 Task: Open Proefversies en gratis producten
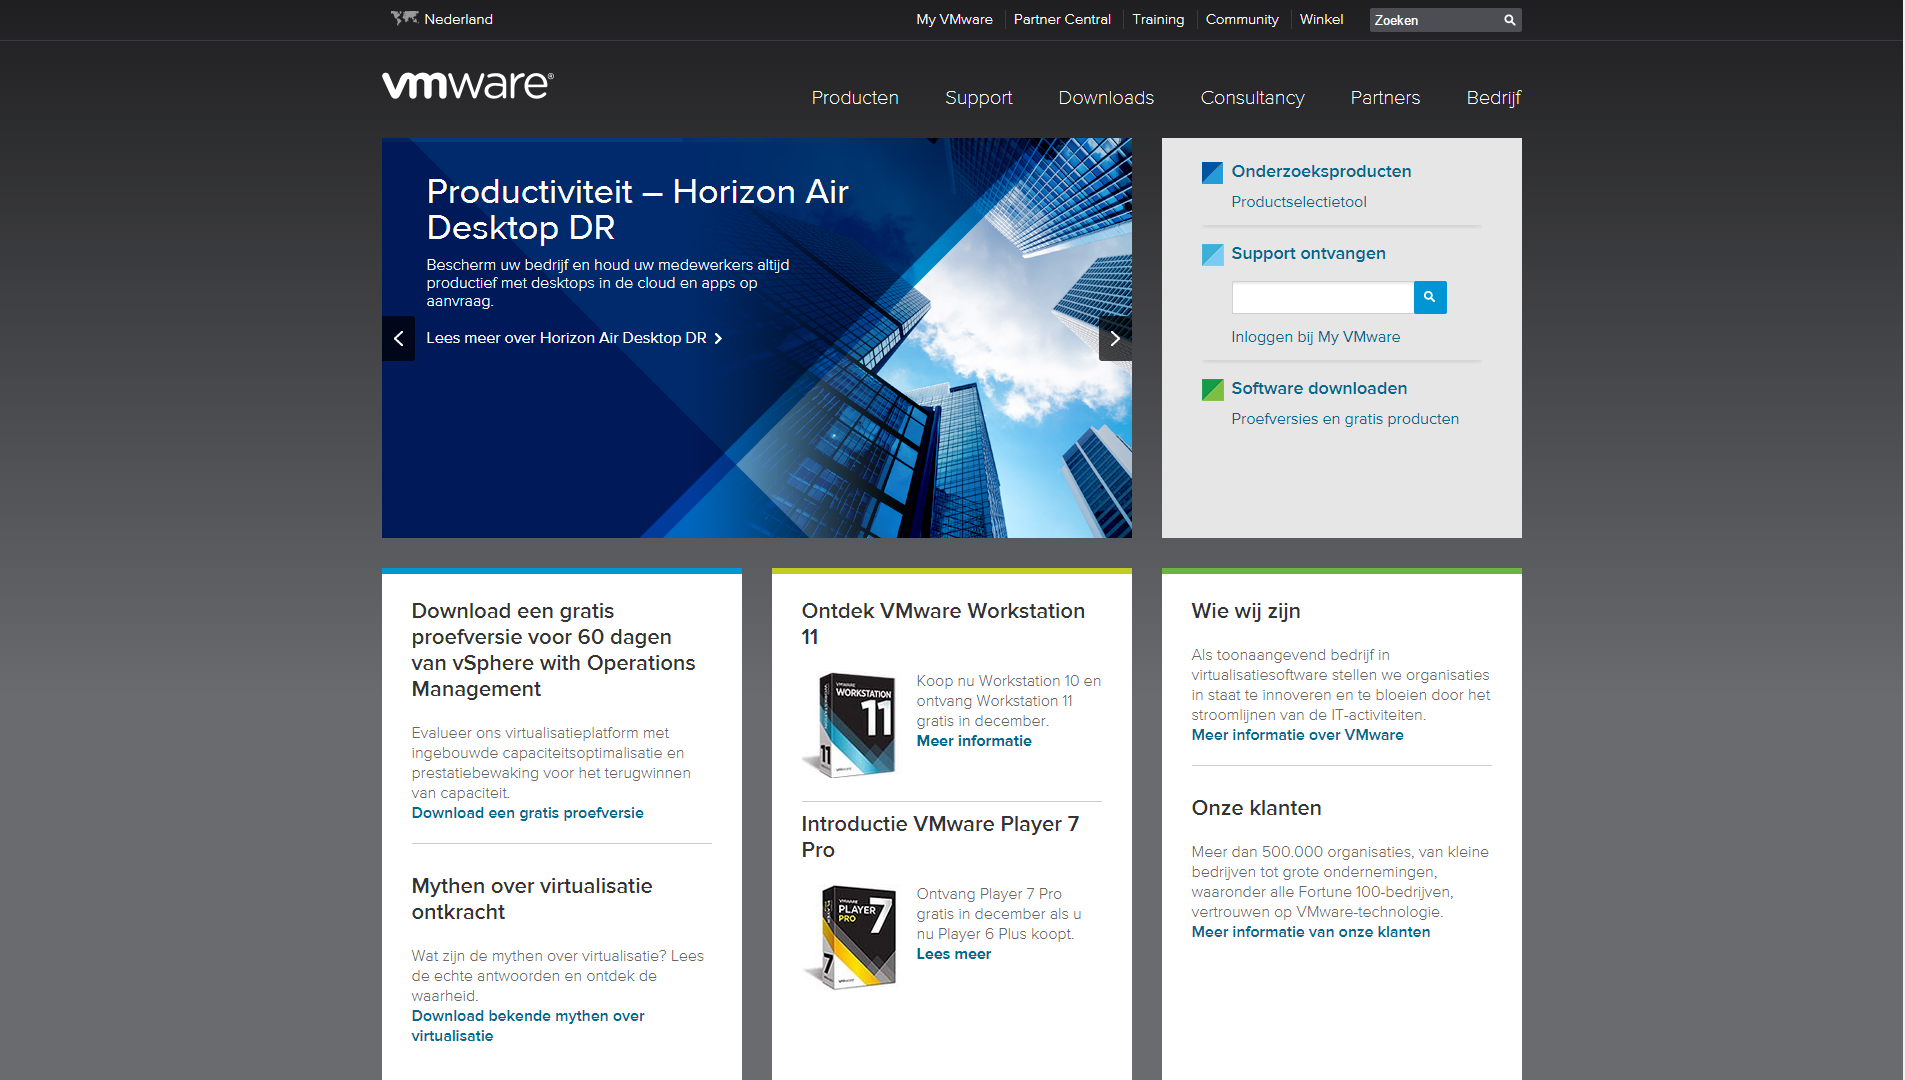point(1344,419)
